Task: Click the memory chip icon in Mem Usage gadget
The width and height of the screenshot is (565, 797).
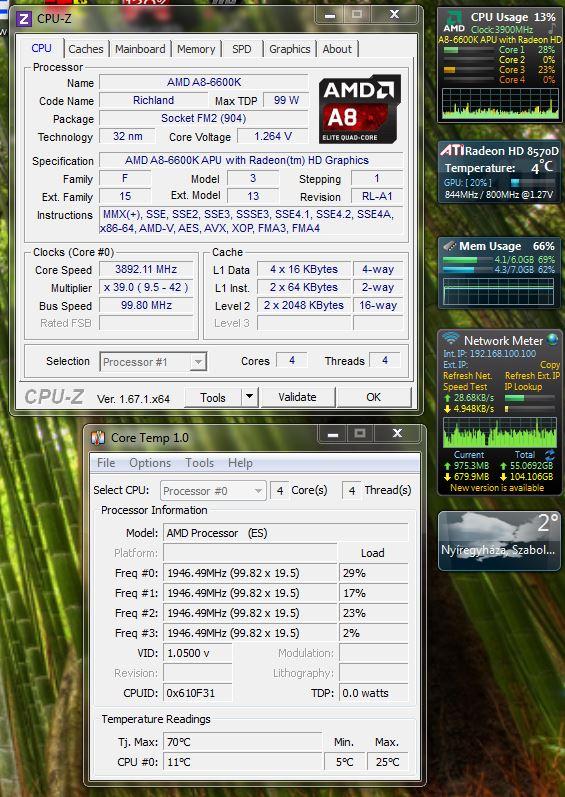Action: (x=450, y=246)
